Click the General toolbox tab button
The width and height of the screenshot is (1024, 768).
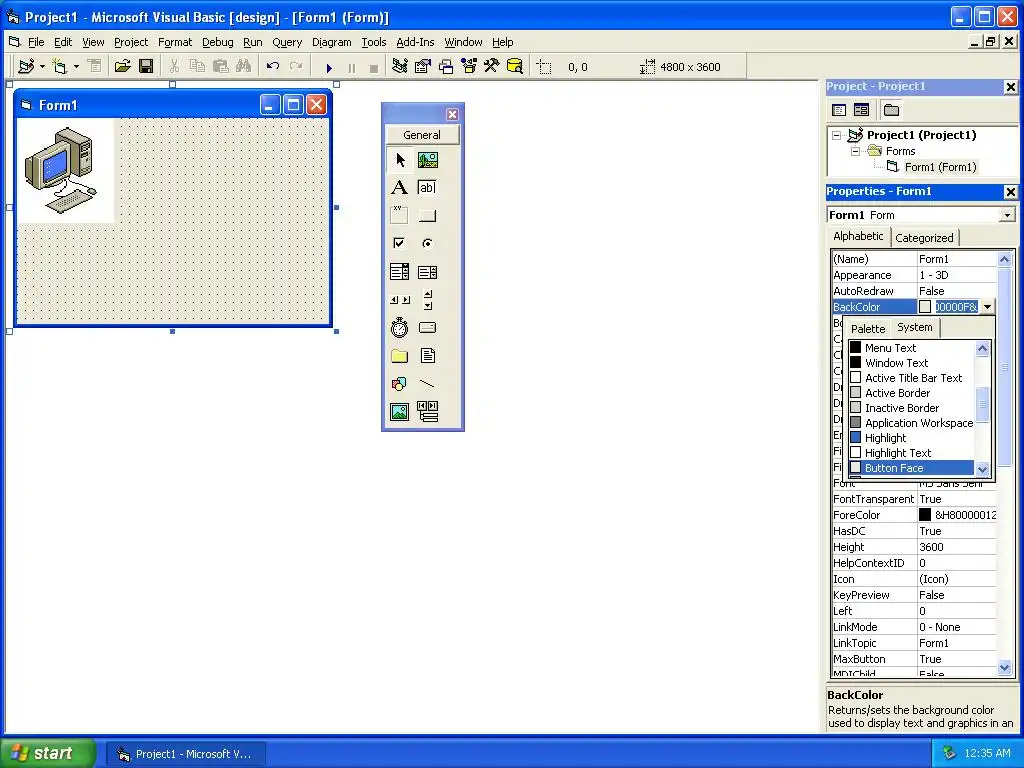[422, 135]
